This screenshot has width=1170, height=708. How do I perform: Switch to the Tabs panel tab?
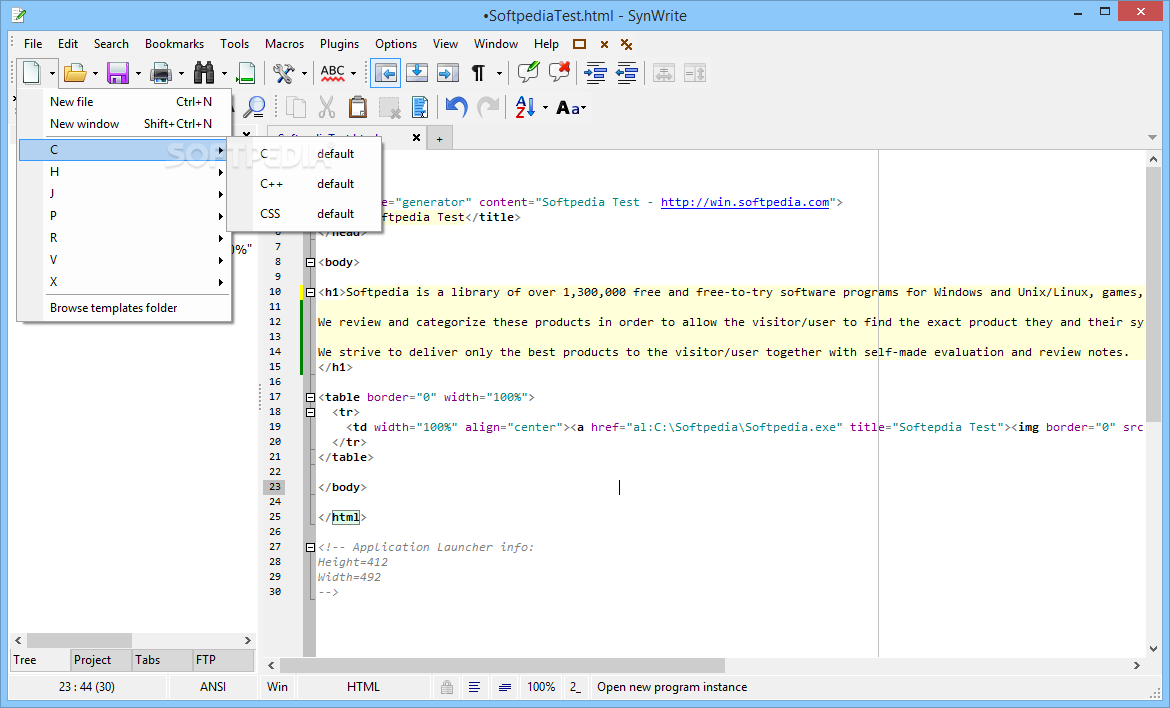pyautogui.click(x=162, y=660)
